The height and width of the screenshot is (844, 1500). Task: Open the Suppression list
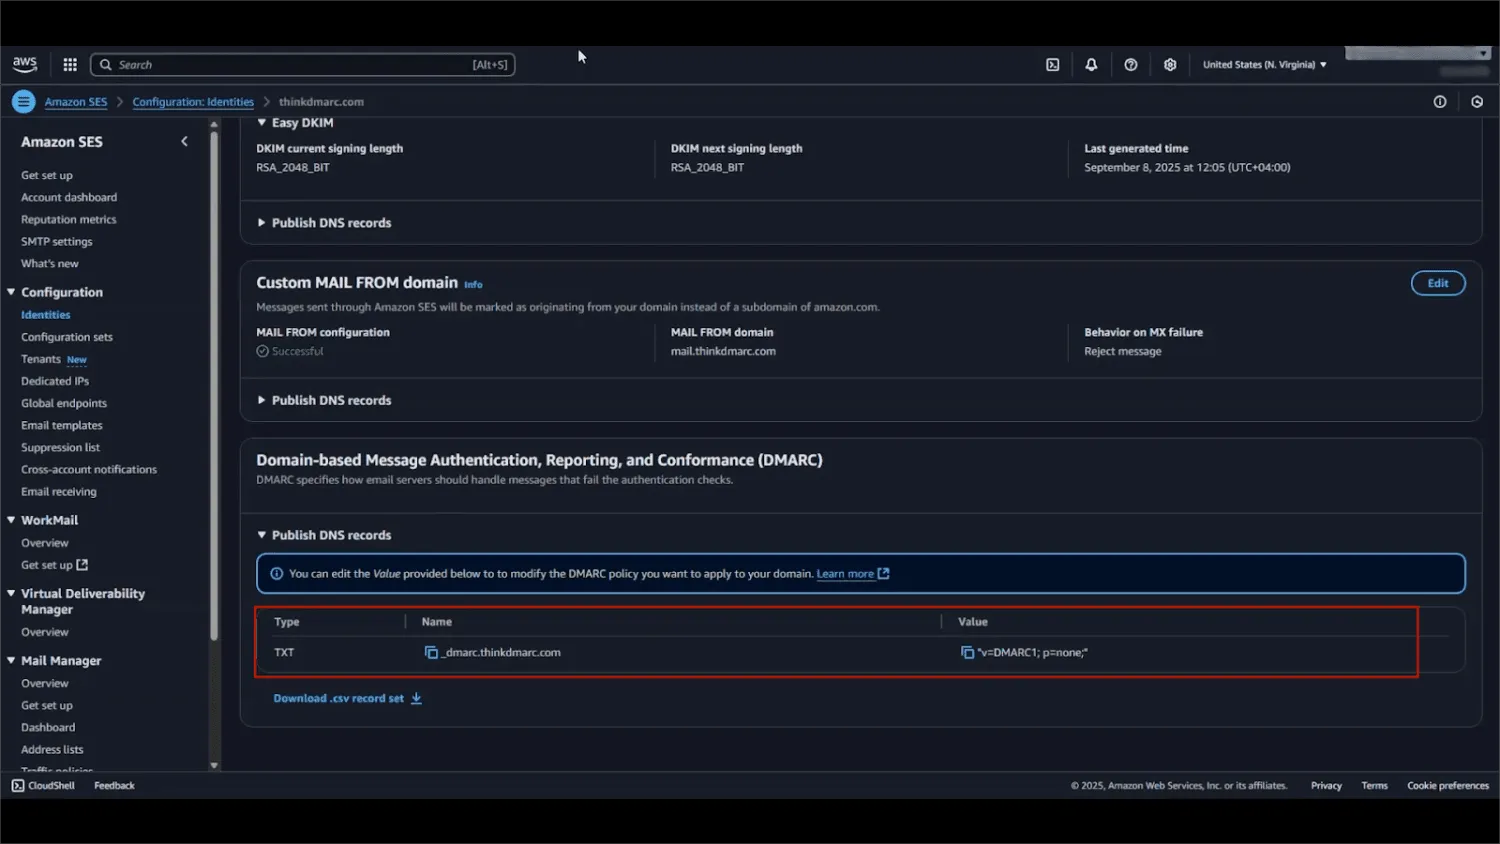point(61,447)
